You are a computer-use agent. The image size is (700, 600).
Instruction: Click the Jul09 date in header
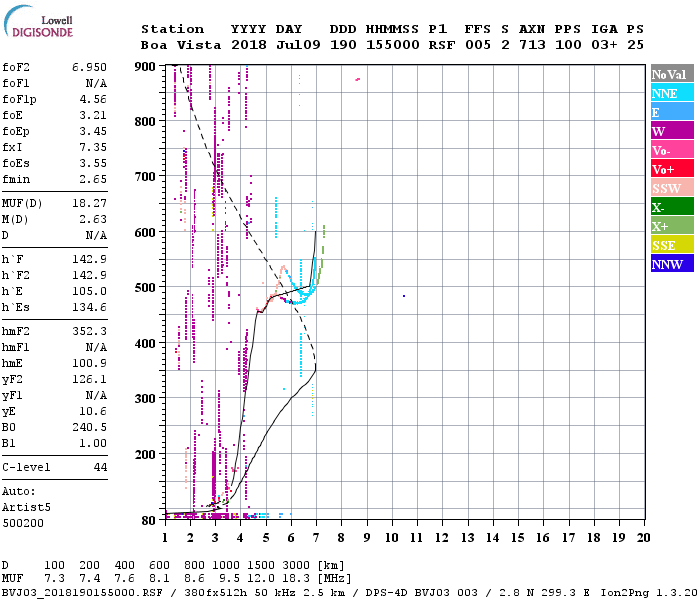point(298,45)
